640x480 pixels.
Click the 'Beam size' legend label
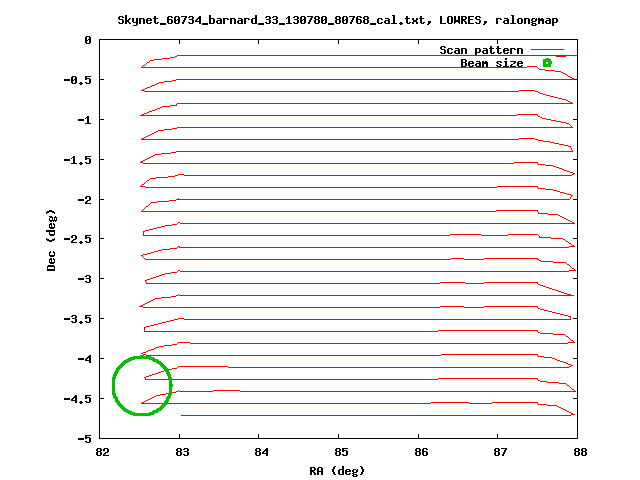pyautogui.click(x=492, y=63)
